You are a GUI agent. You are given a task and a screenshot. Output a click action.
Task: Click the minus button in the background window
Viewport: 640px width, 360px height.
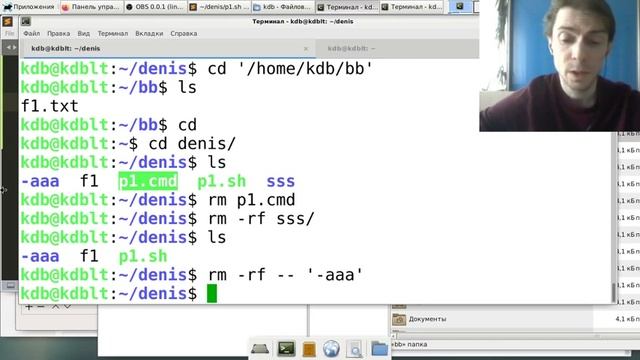pyautogui.click(x=41, y=307)
